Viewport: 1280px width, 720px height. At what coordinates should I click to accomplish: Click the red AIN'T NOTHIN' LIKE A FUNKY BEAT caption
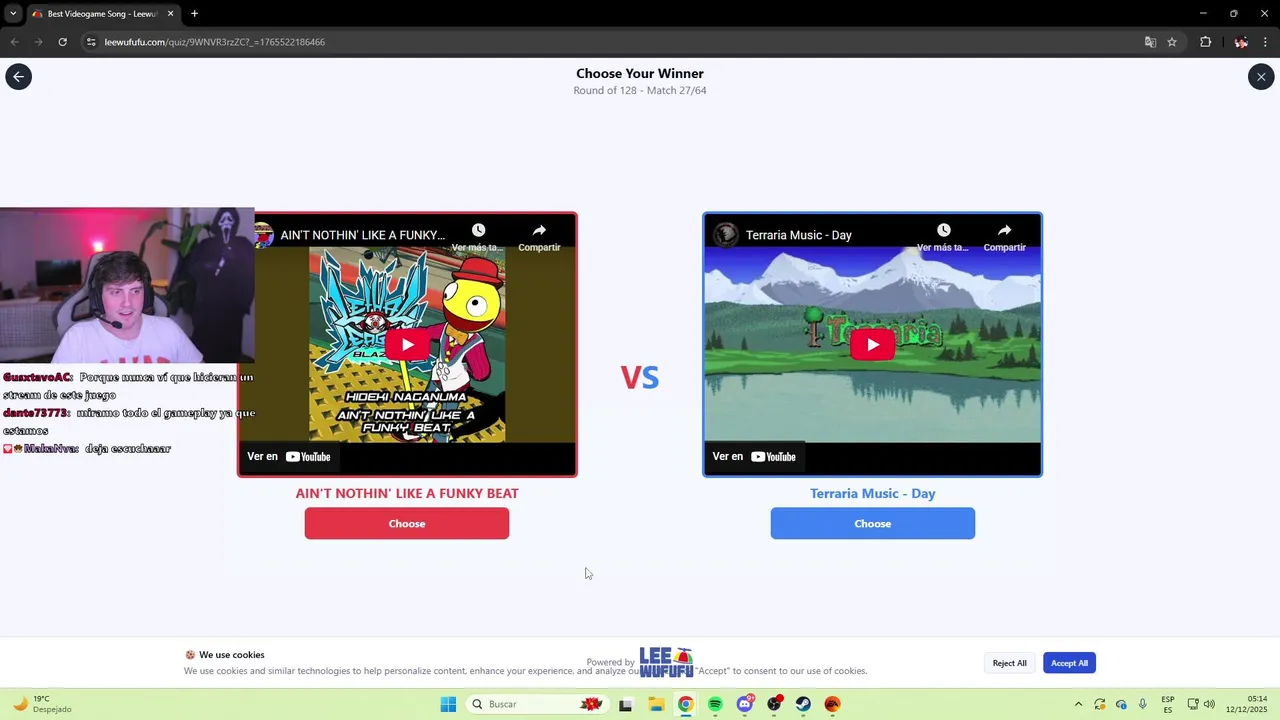coord(407,493)
